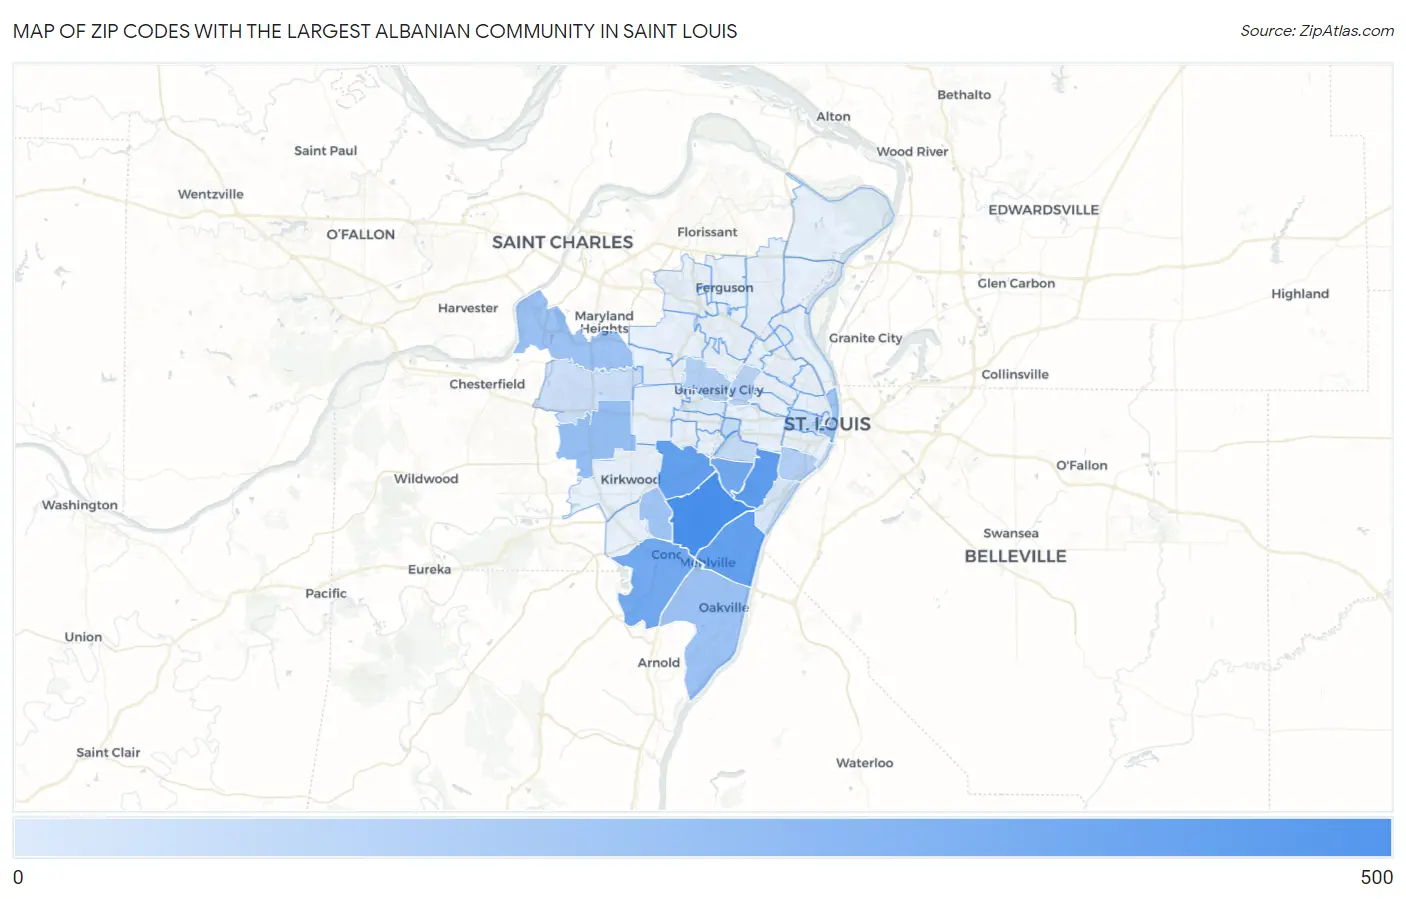Click the O'Fallon label east of St. Louis
Image resolution: width=1406 pixels, height=899 pixels.
pos(1082,466)
